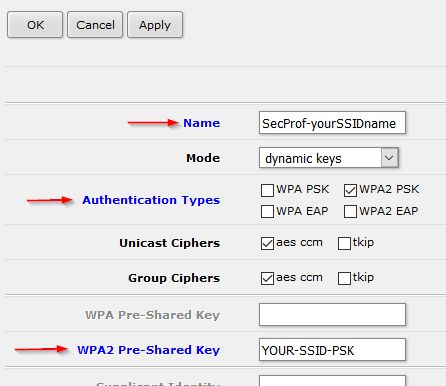Screen dimensions: 446x386
Task: Select the WPA2 Pre-Shared Key label
Action: click(x=149, y=350)
